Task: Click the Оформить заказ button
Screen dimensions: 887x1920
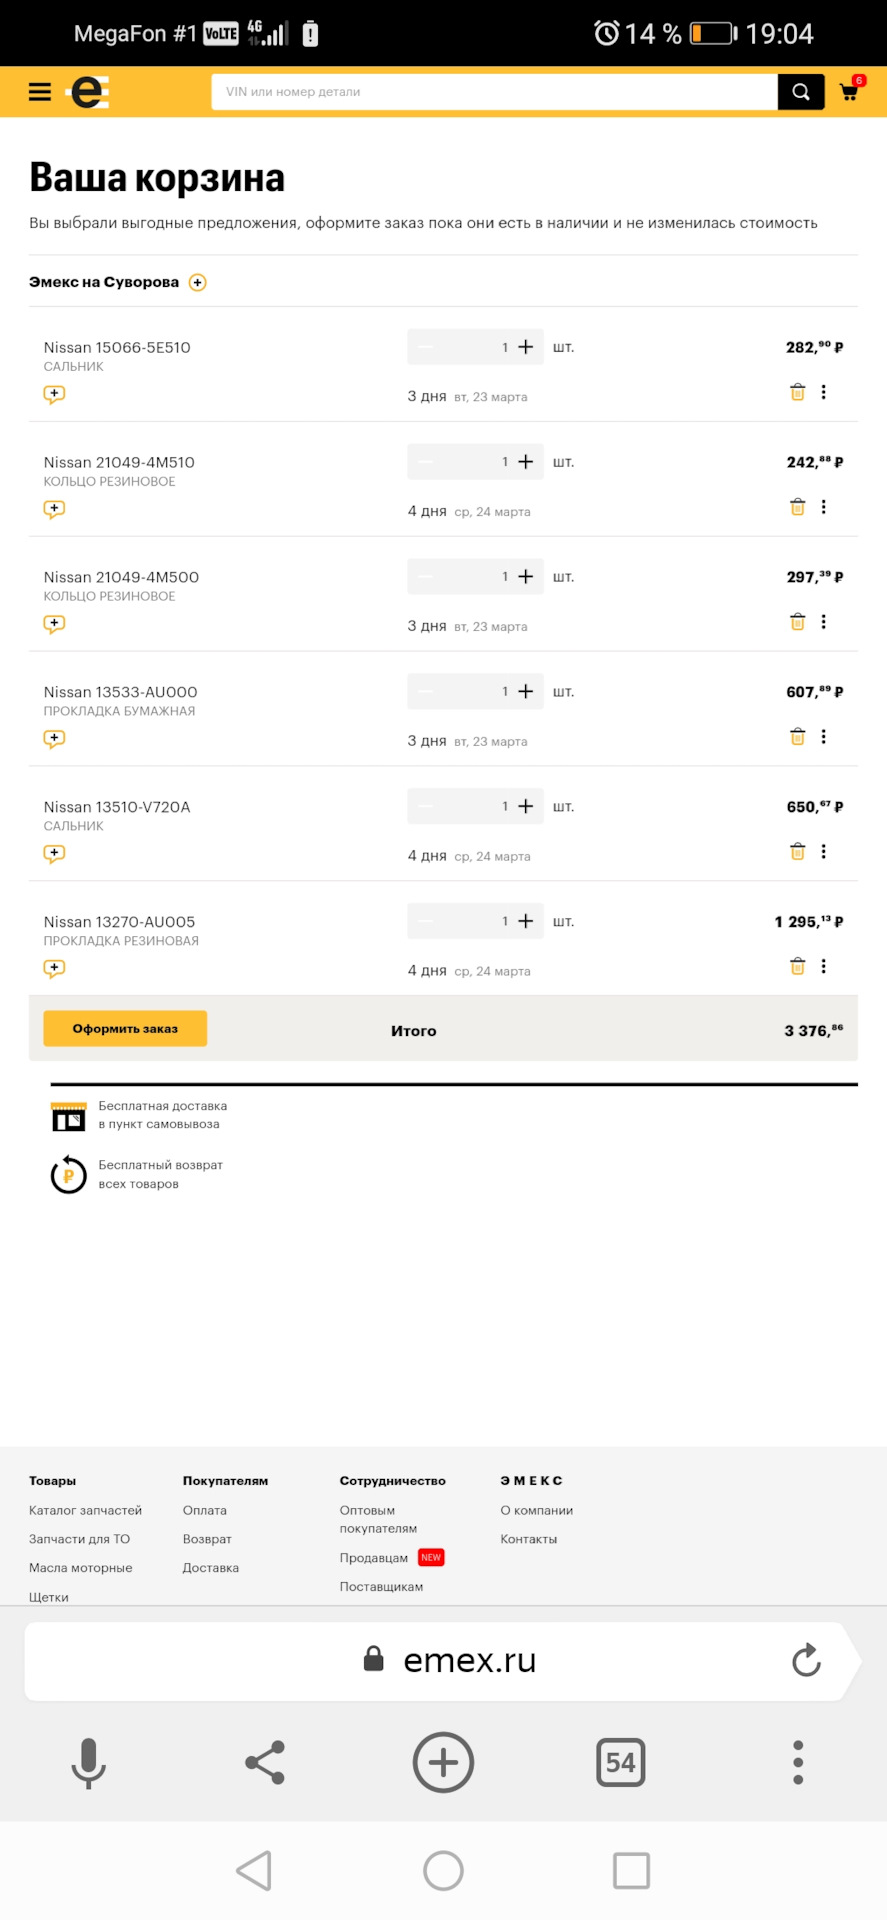Action: pos(125,1028)
